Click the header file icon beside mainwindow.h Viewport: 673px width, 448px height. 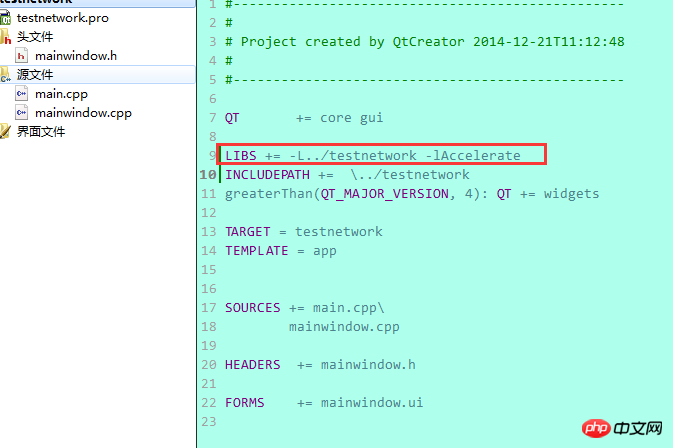point(21,56)
